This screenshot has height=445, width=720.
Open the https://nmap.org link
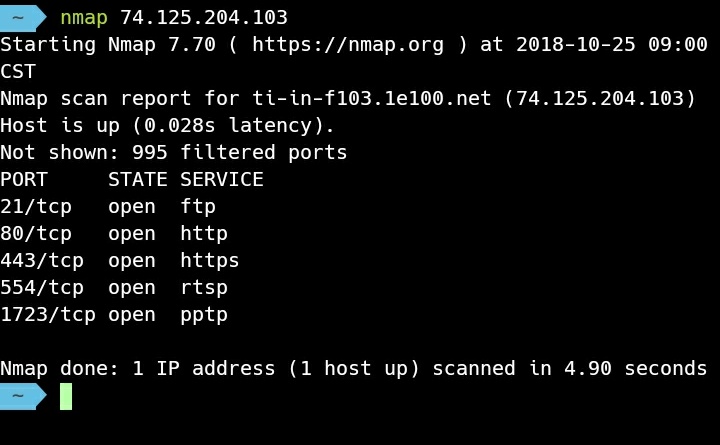click(x=348, y=45)
